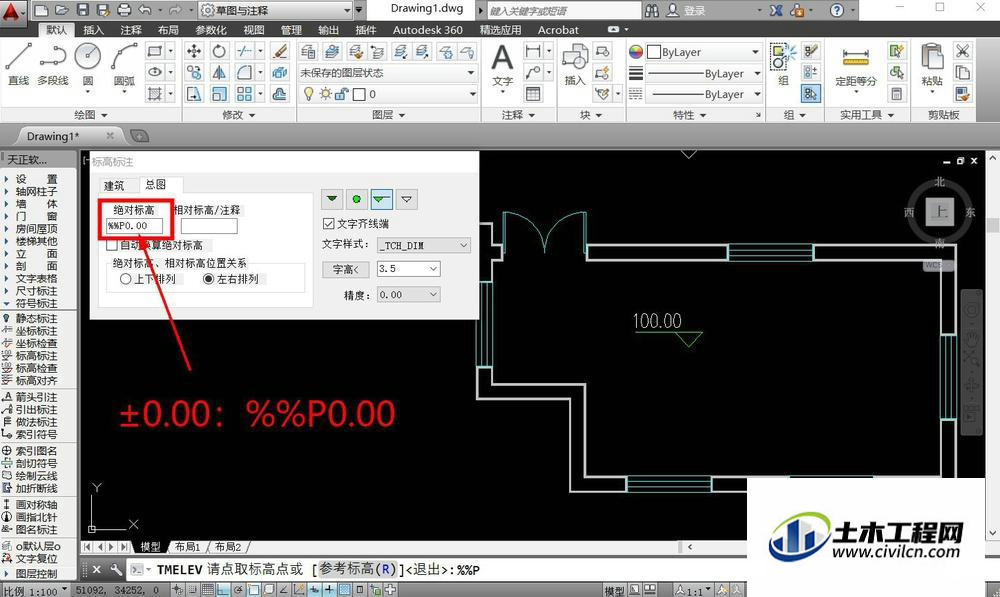Open the workspace 草图与注释 dropdown
Image resolution: width=1000 pixels, height=597 pixels.
tap(276, 10)
